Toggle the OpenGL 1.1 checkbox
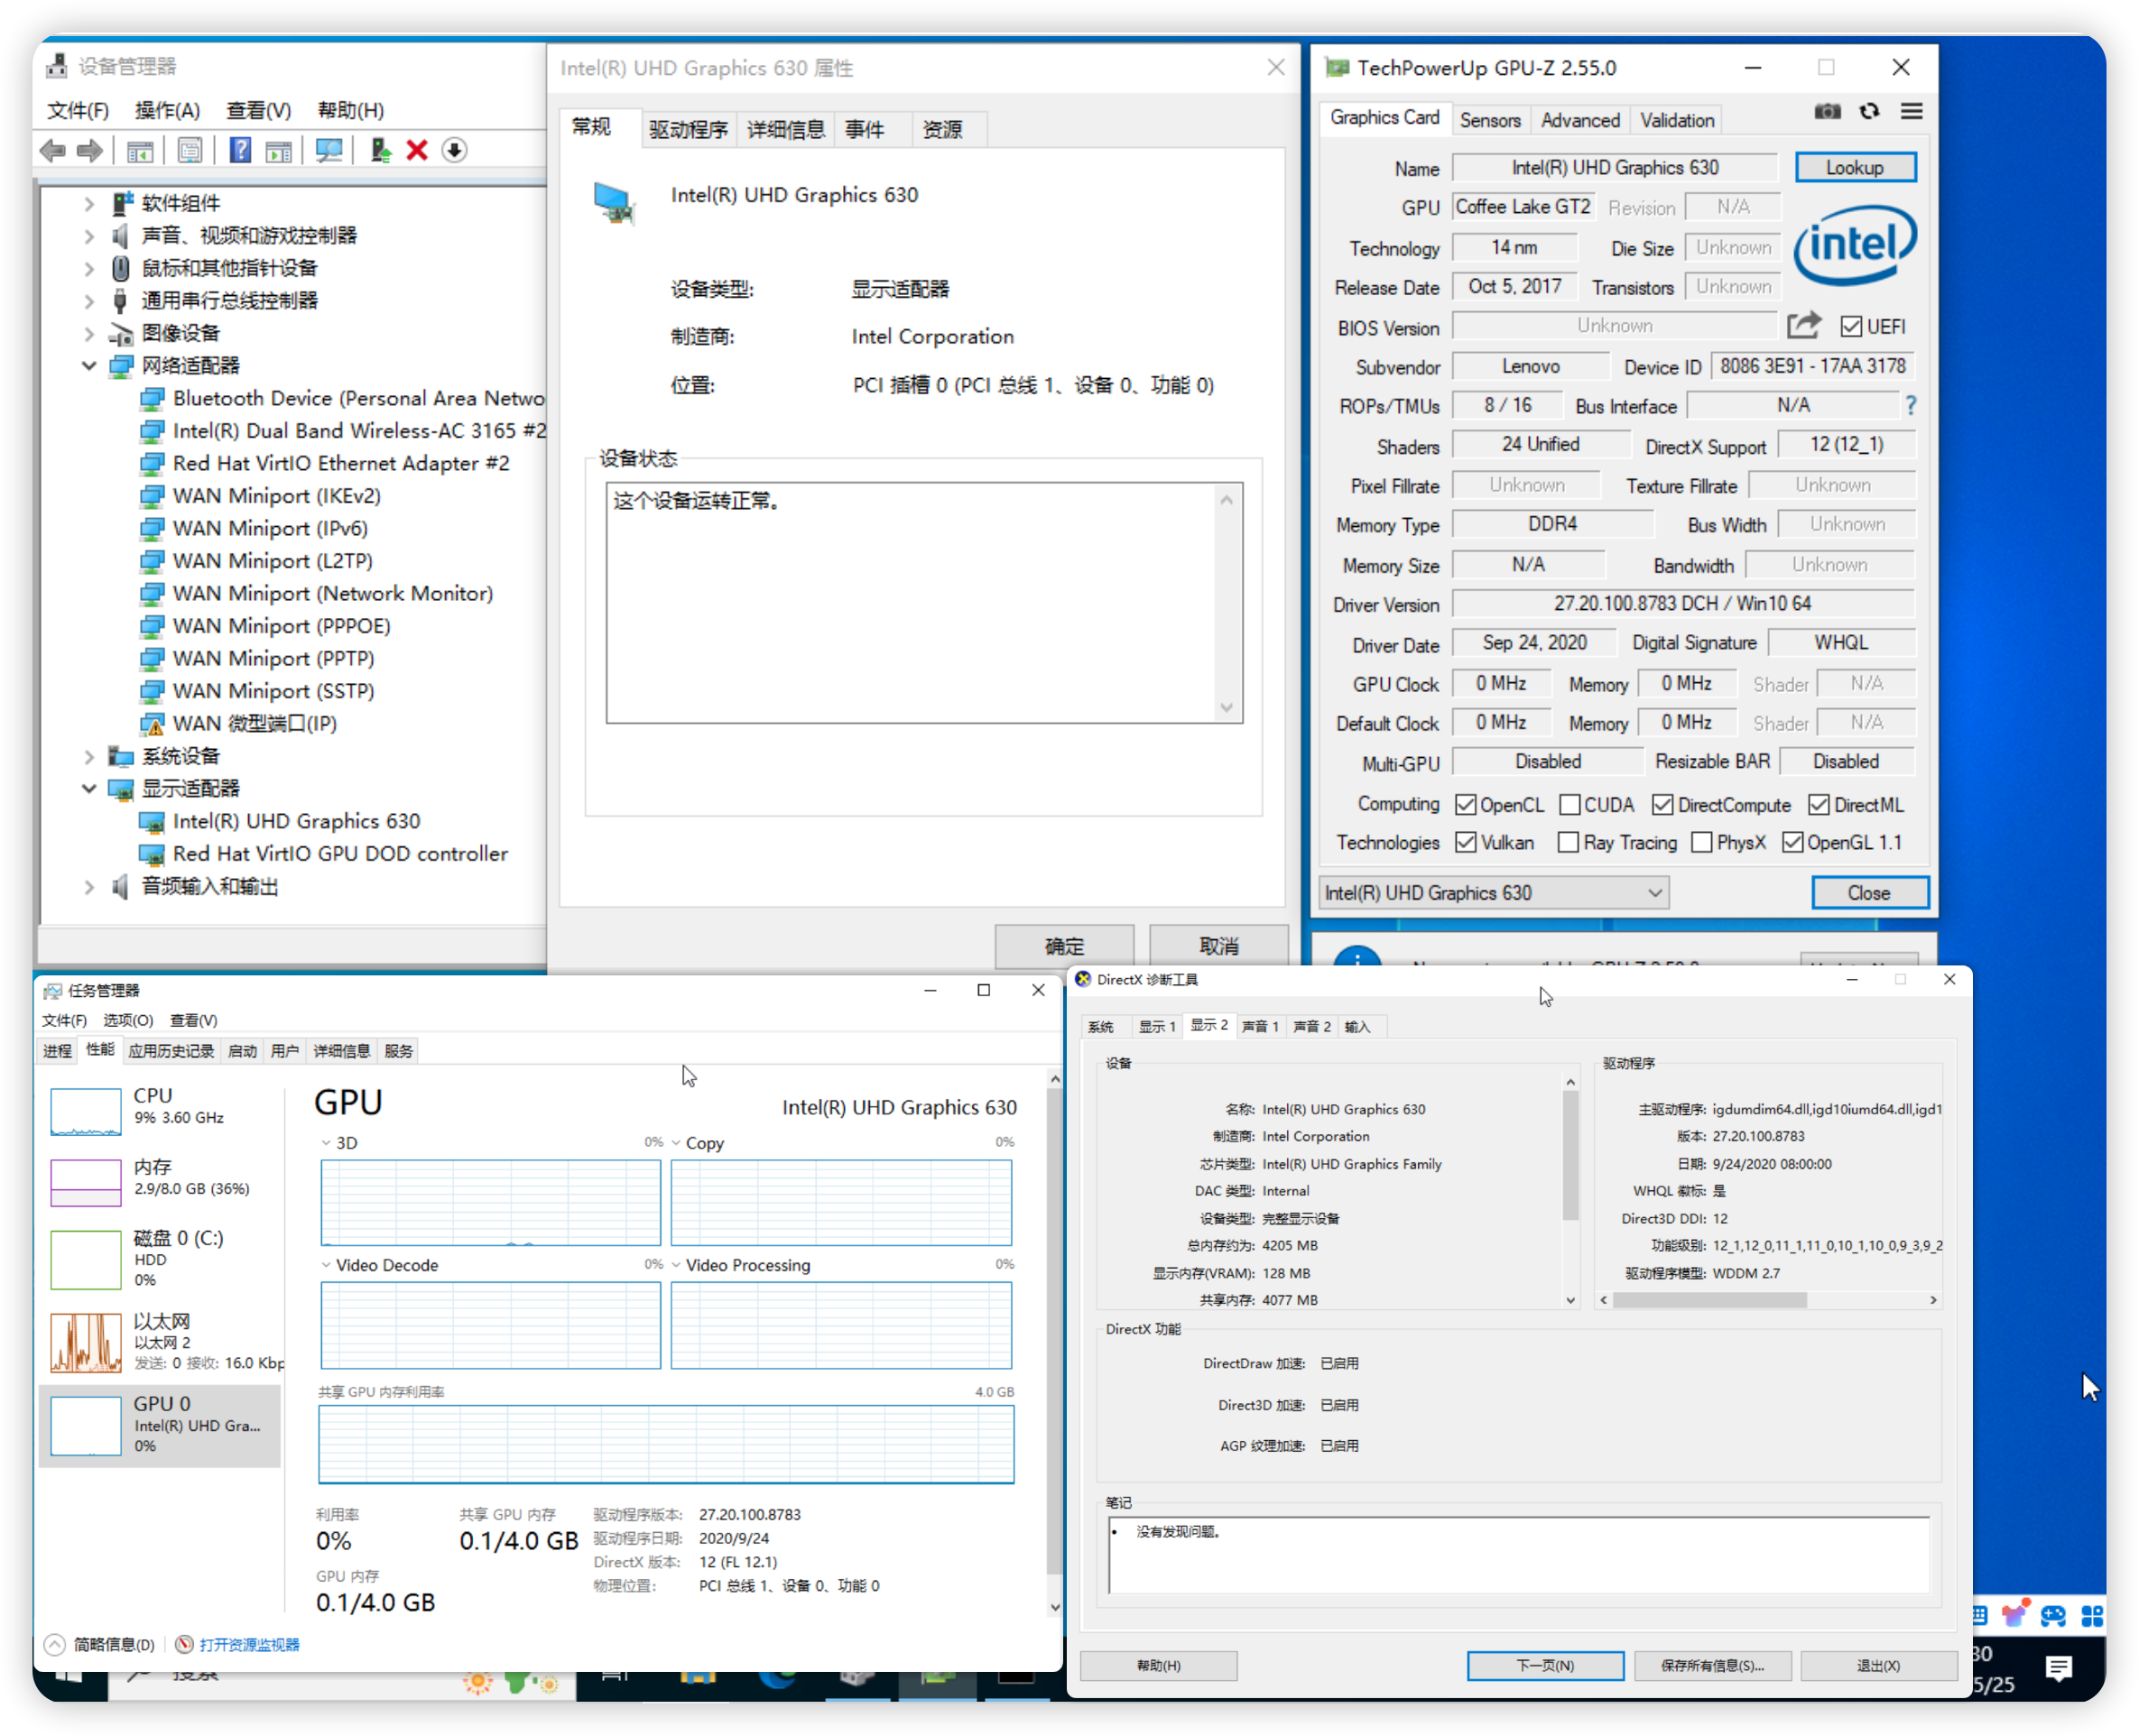This screenshot has height=1736, width=2139. [1793, 843]
